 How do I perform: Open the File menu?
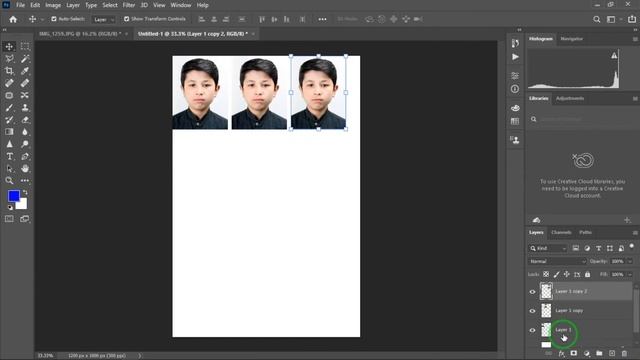coord(20,5)
